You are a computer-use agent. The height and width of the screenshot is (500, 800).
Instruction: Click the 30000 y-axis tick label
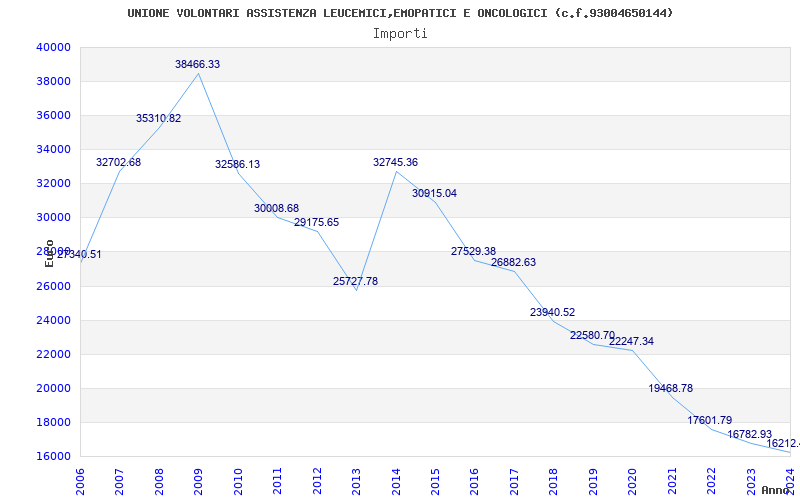tap(53, 218)
